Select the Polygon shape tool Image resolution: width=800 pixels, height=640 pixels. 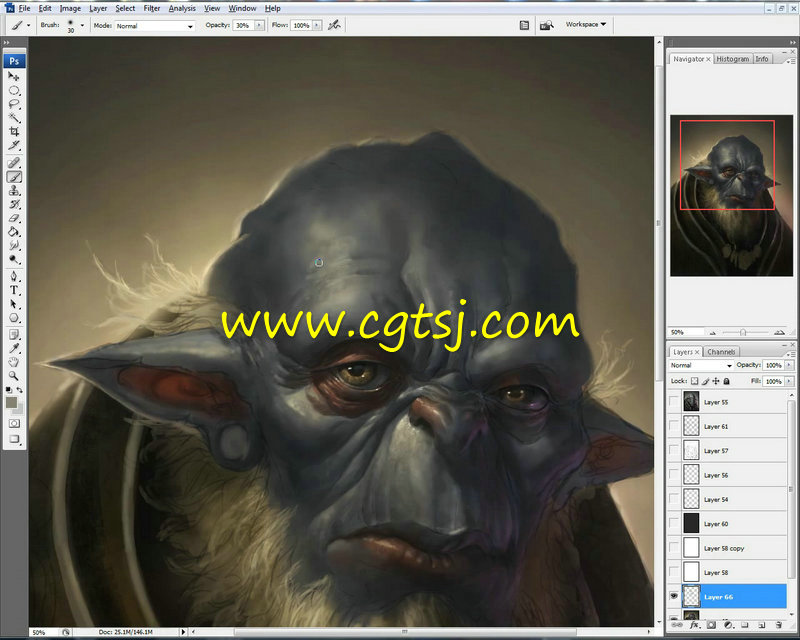coord(14,318)
